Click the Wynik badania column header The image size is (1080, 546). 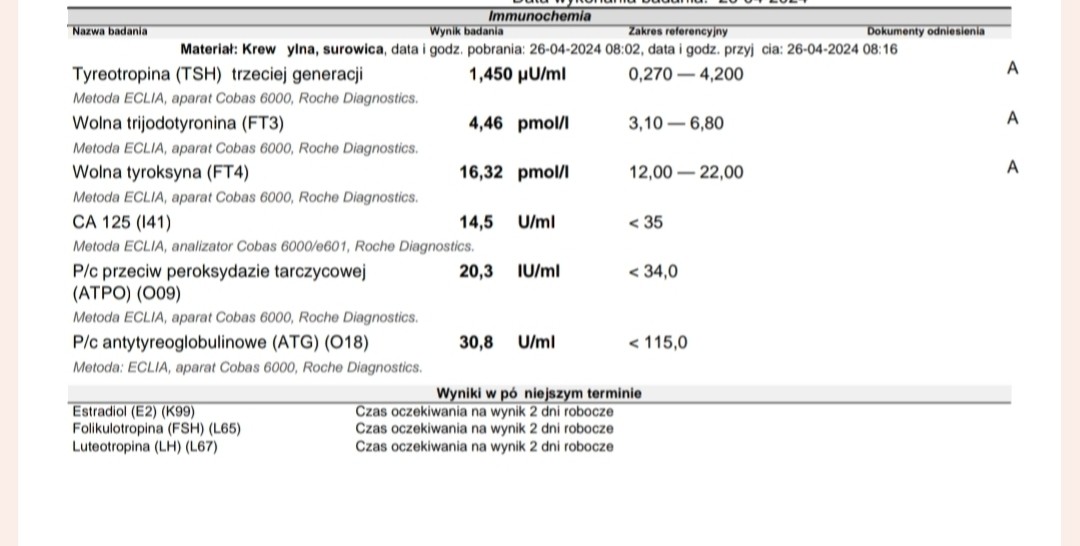click(466, 31)
